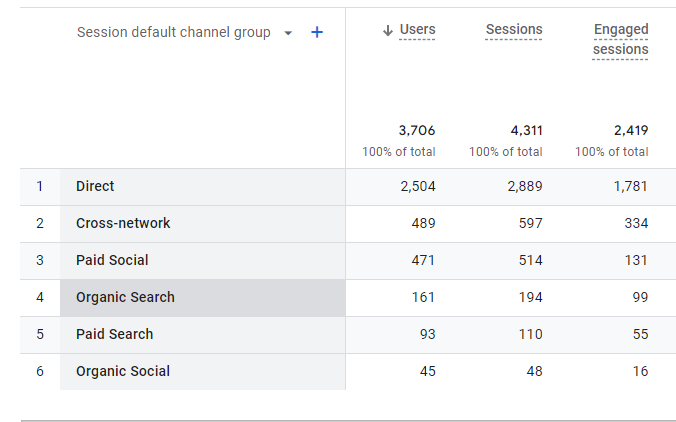
Task: Select the Session default channel group label
Action: (x=174, y=32)
